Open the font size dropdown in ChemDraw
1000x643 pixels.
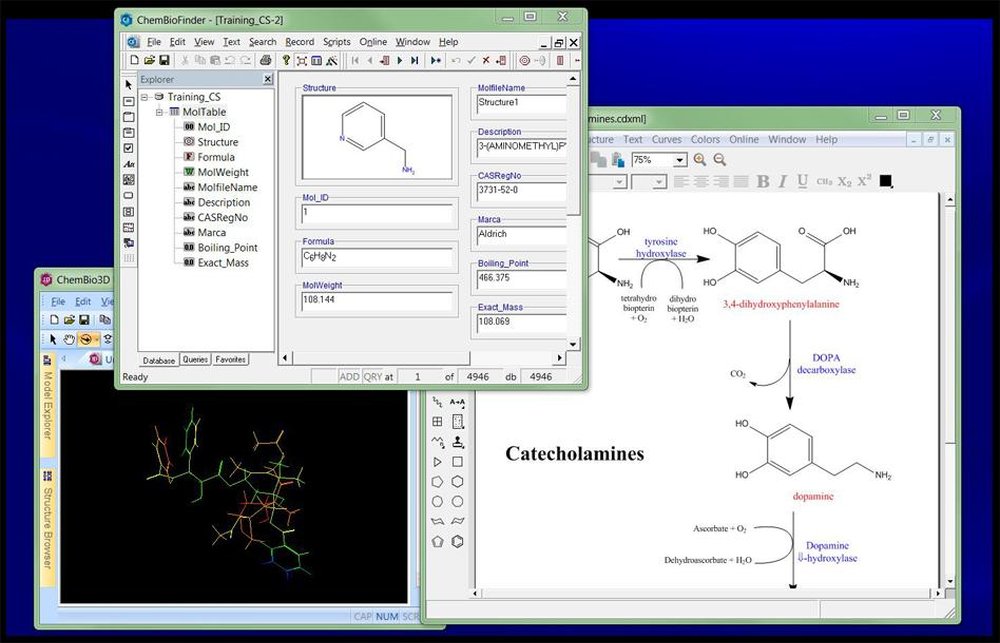(x=660, y=182)
